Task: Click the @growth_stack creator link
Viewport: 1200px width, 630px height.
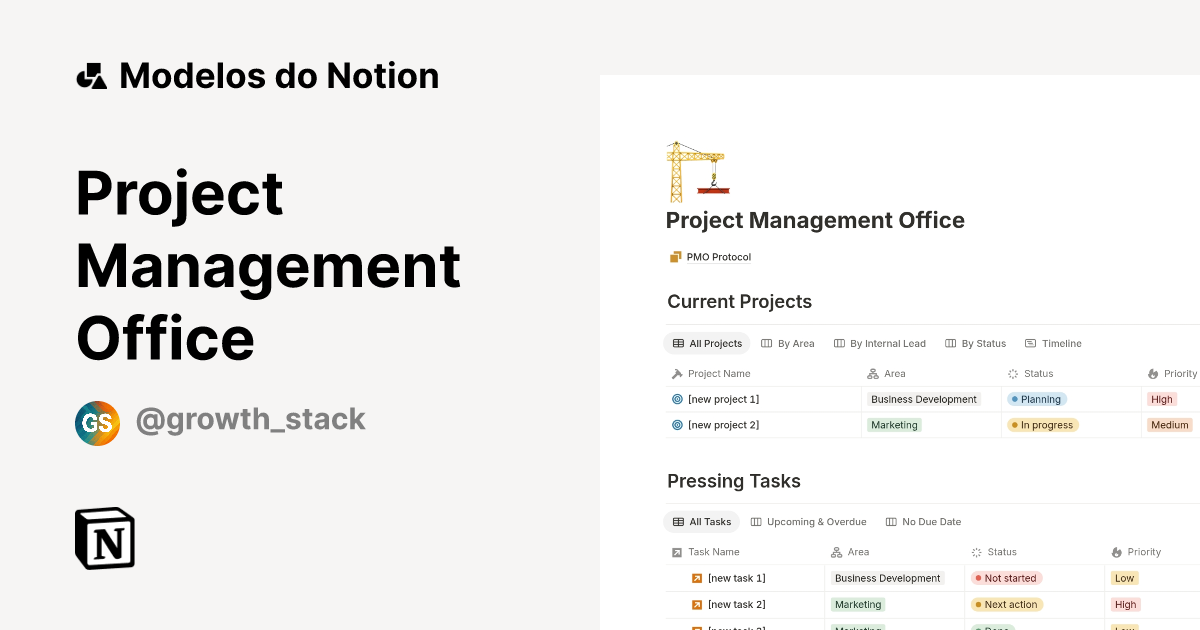Action: pyautogui.click(x=251, y=419)
